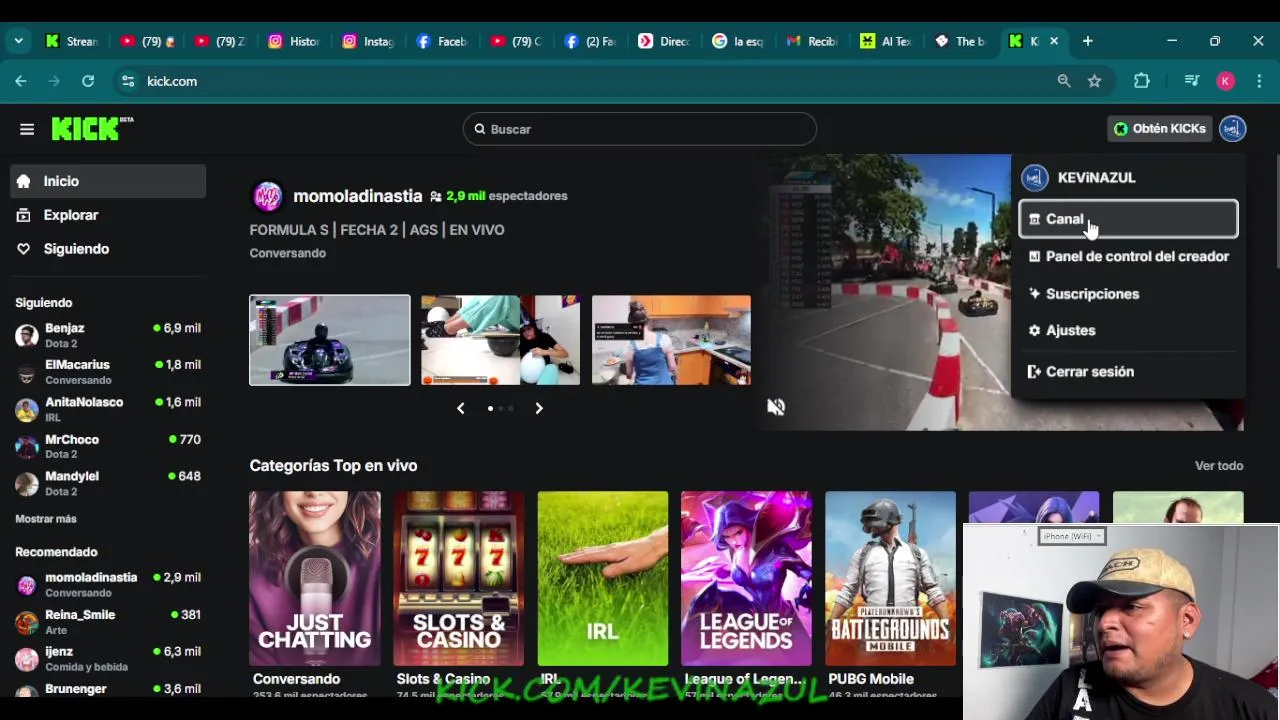The image size is (1280, 720).
Task: Click the Kick logo
Action: tap(92, 128)
